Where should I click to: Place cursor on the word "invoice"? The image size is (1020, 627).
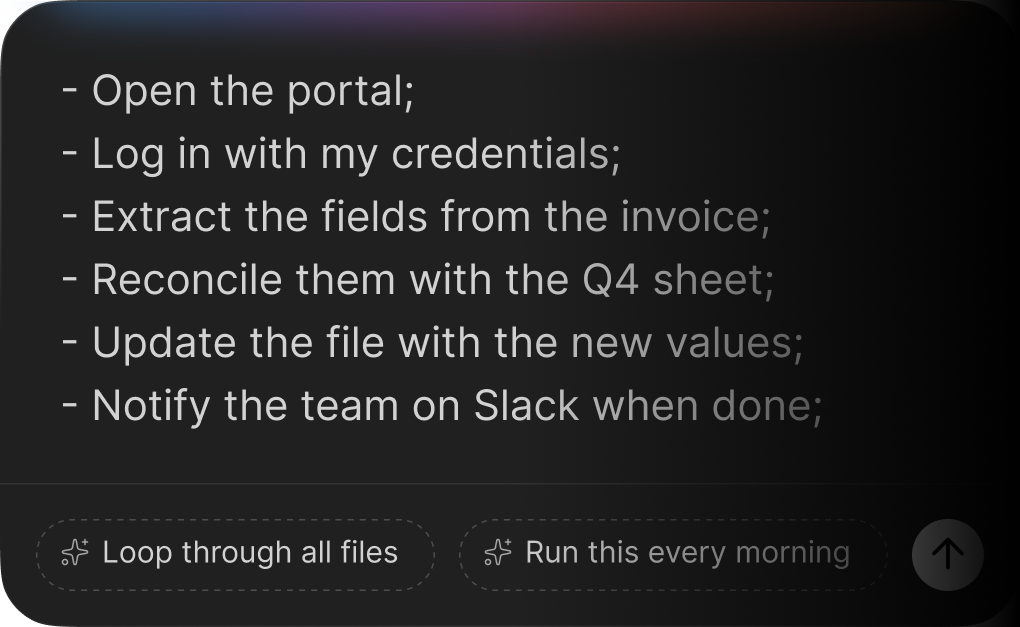(690, 217)
